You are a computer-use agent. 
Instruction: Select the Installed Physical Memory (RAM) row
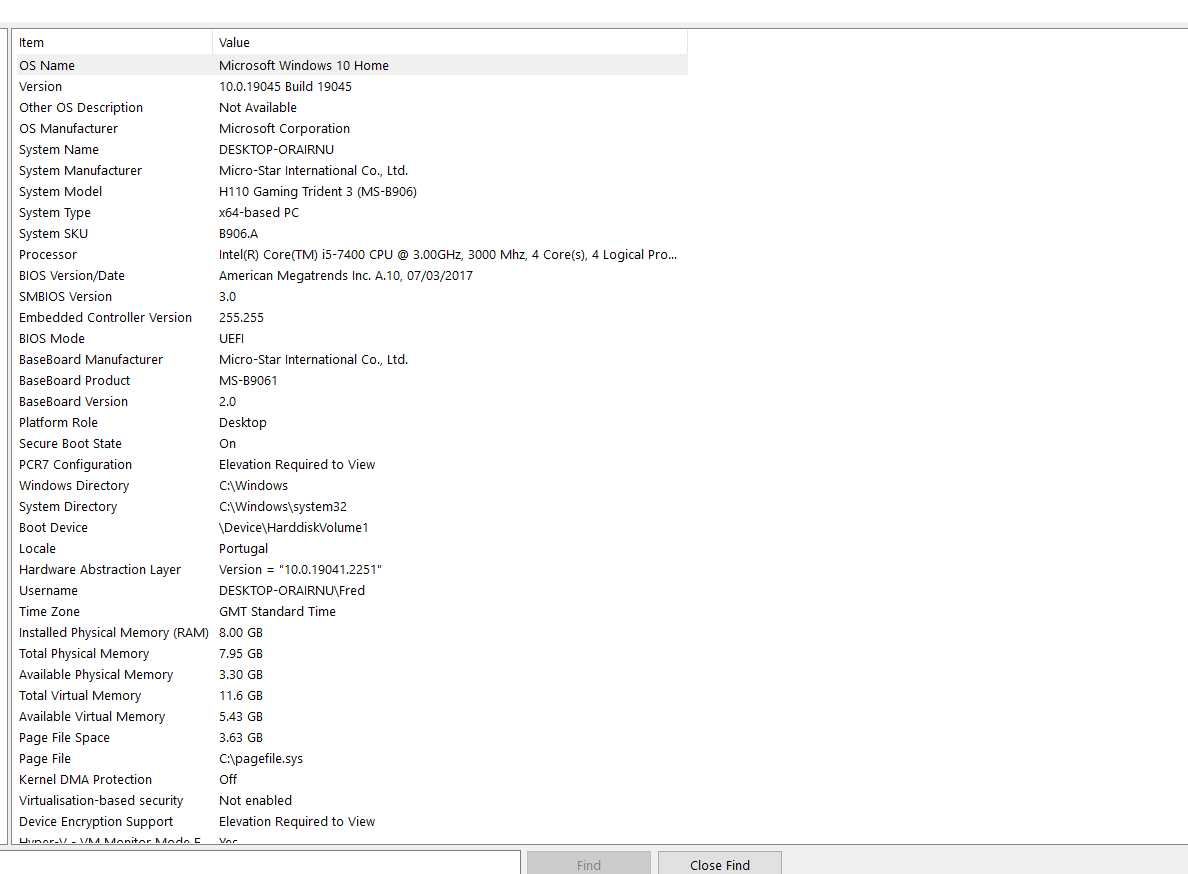point(350,632)
